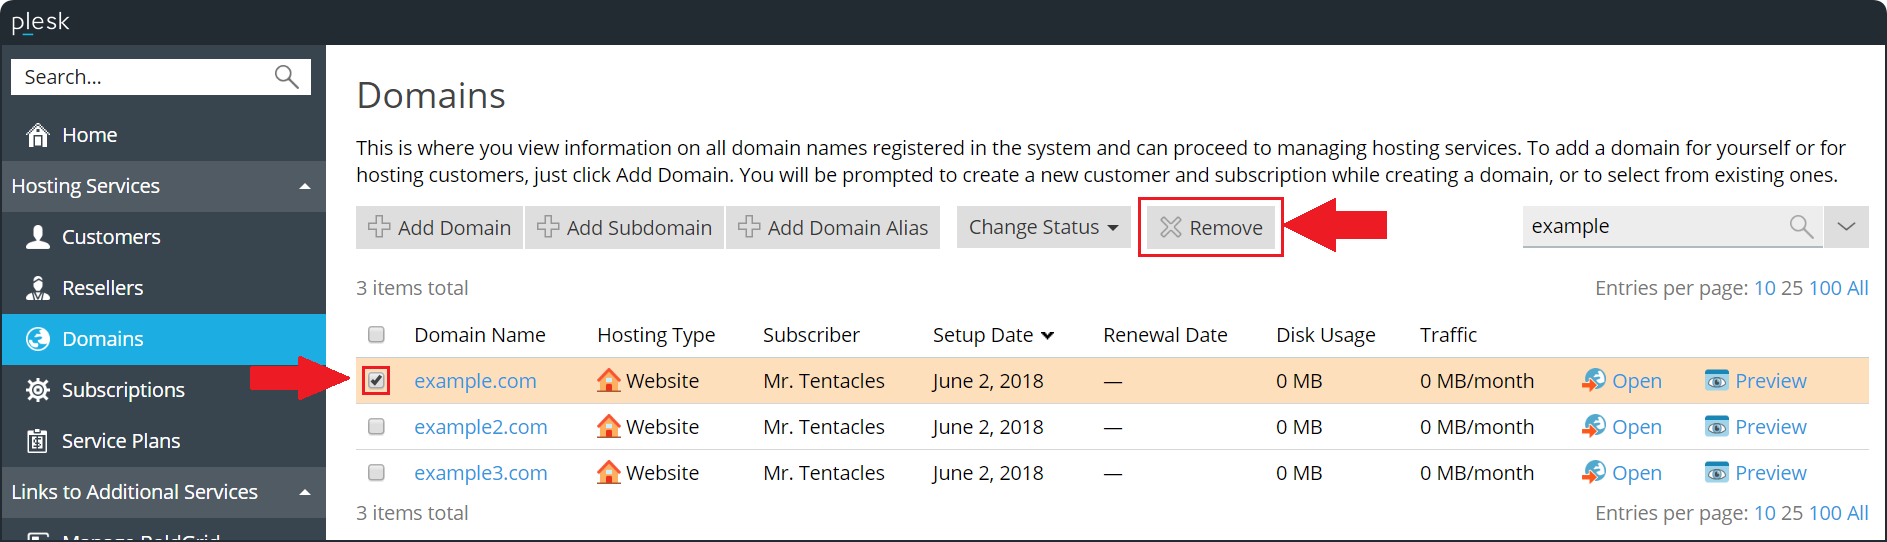
Task: Click the magnifier icon in sidebar search
Action: pos(286,77)
